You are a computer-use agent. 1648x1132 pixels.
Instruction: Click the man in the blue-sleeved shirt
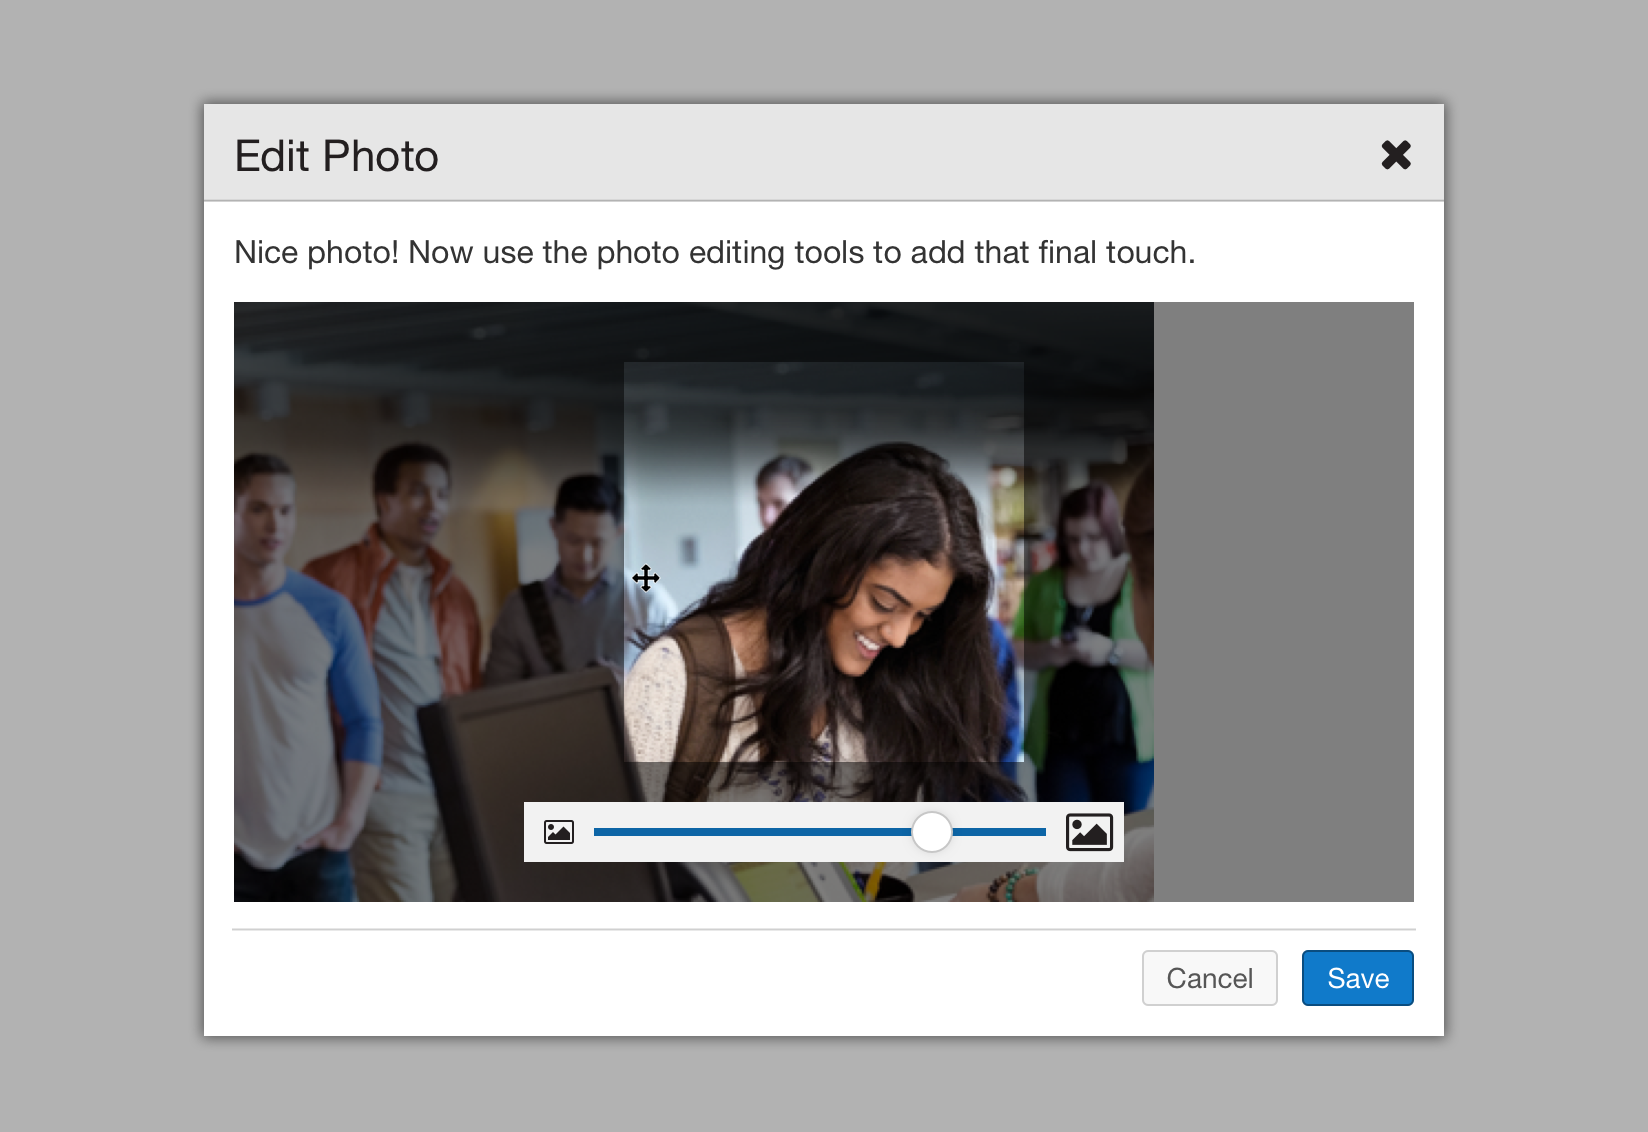(290, 650)
